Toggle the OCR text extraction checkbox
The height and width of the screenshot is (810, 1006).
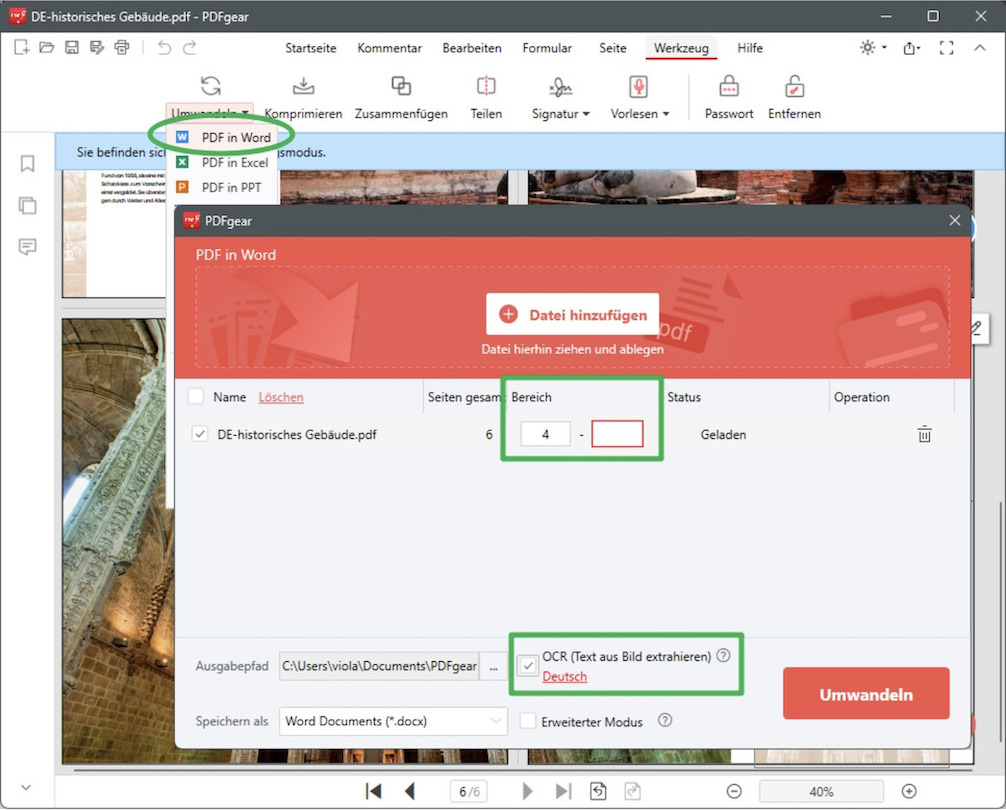(527, 665)
